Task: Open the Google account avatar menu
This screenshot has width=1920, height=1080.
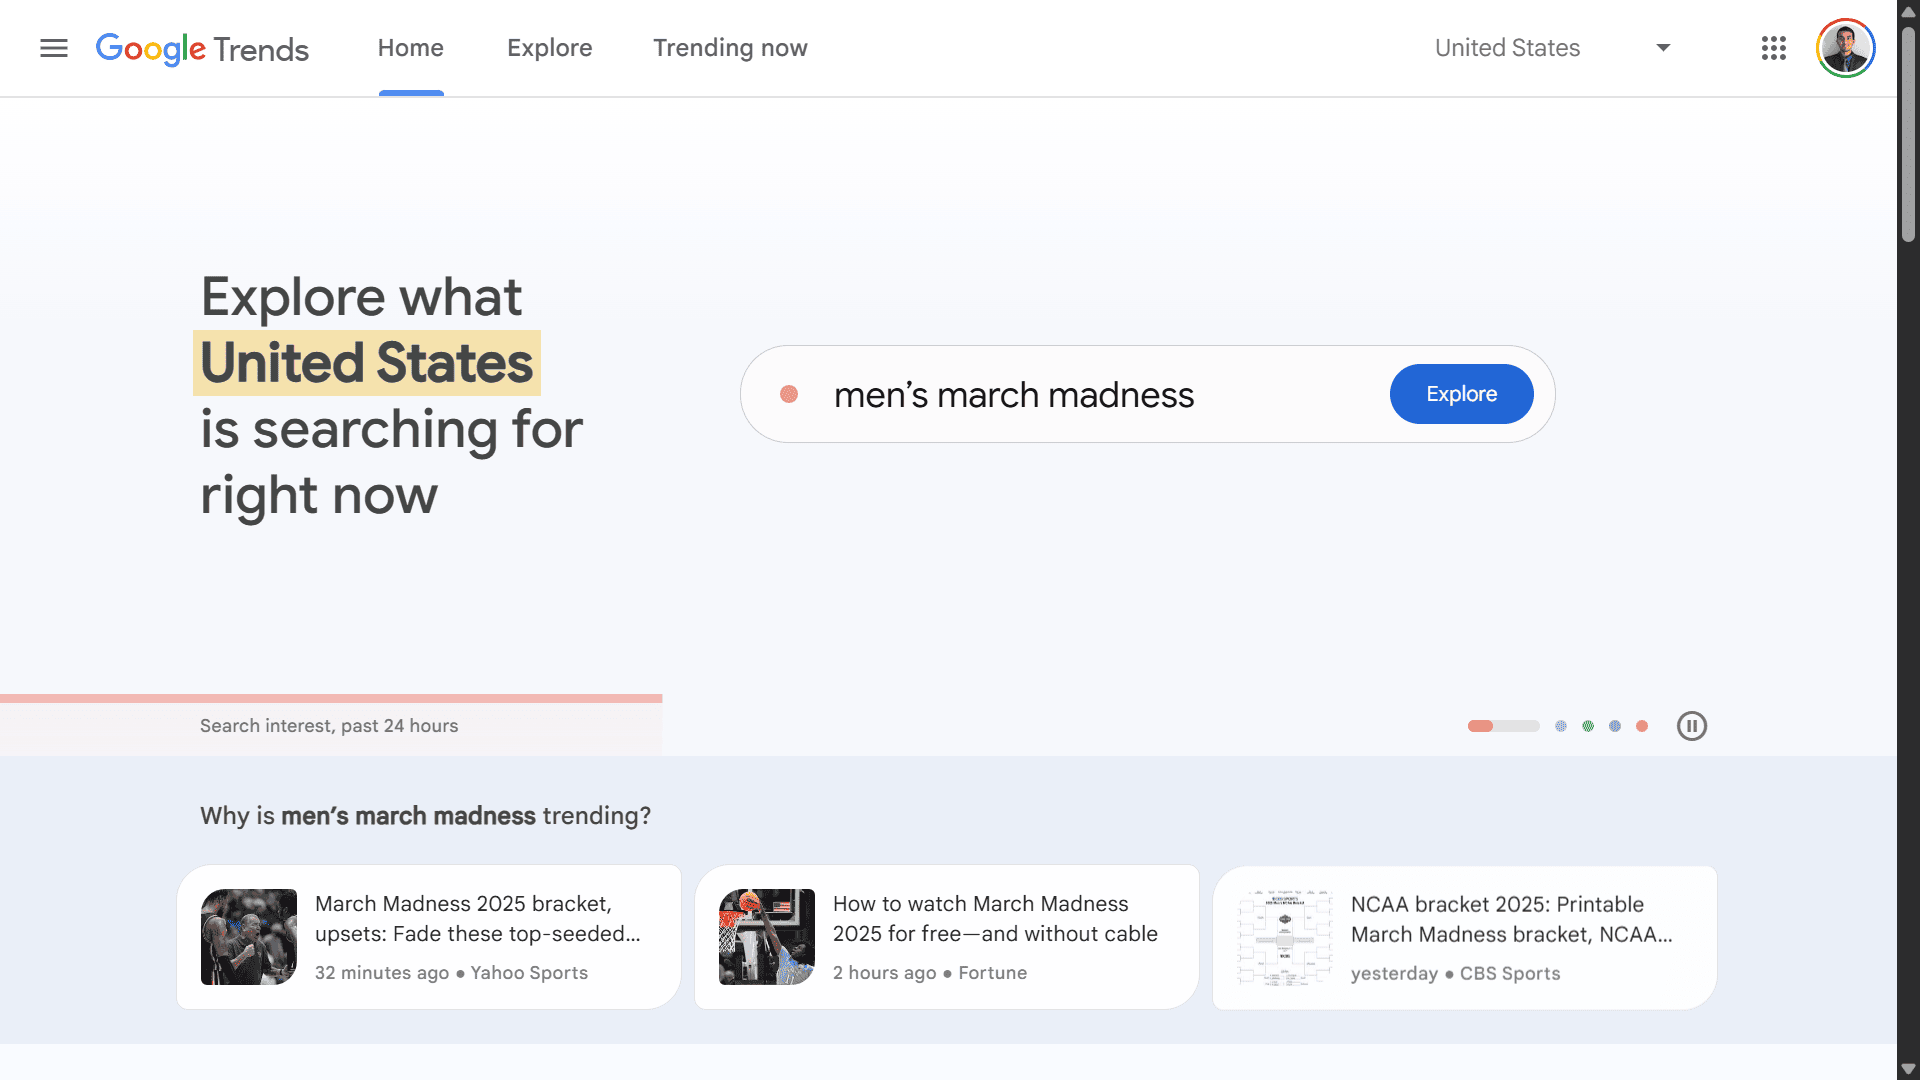Action: [x=1845, y=48]
